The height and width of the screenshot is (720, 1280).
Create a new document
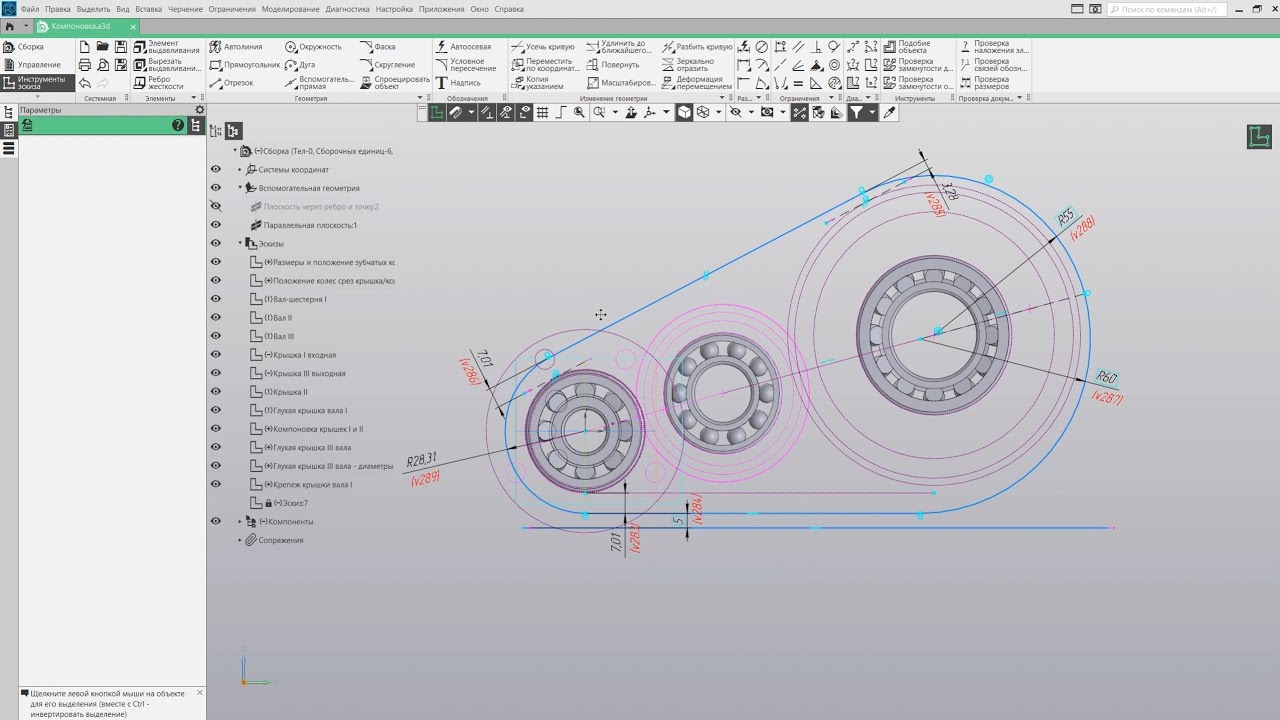(x=85, y=47)
